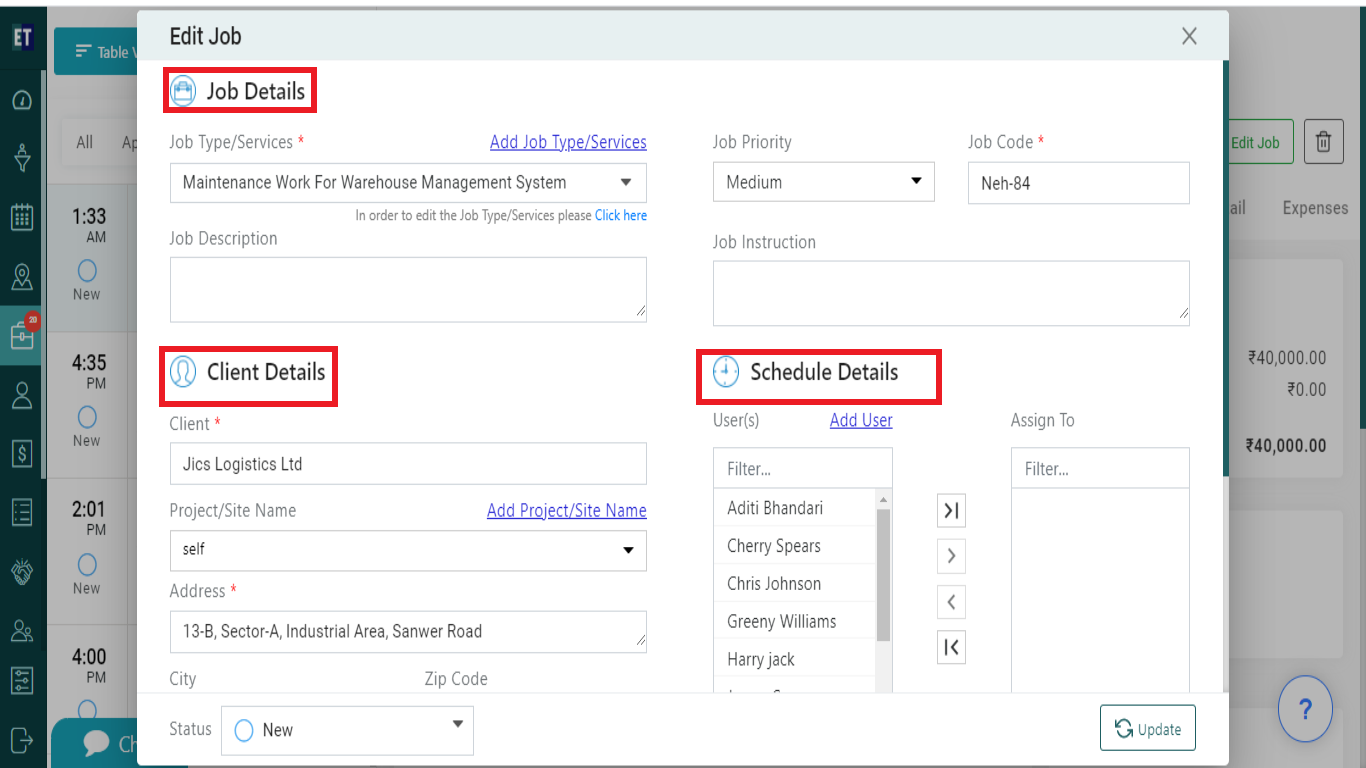1366x768 pixels.
Task: Move all users to Assign To
Action: coord(951,511)
